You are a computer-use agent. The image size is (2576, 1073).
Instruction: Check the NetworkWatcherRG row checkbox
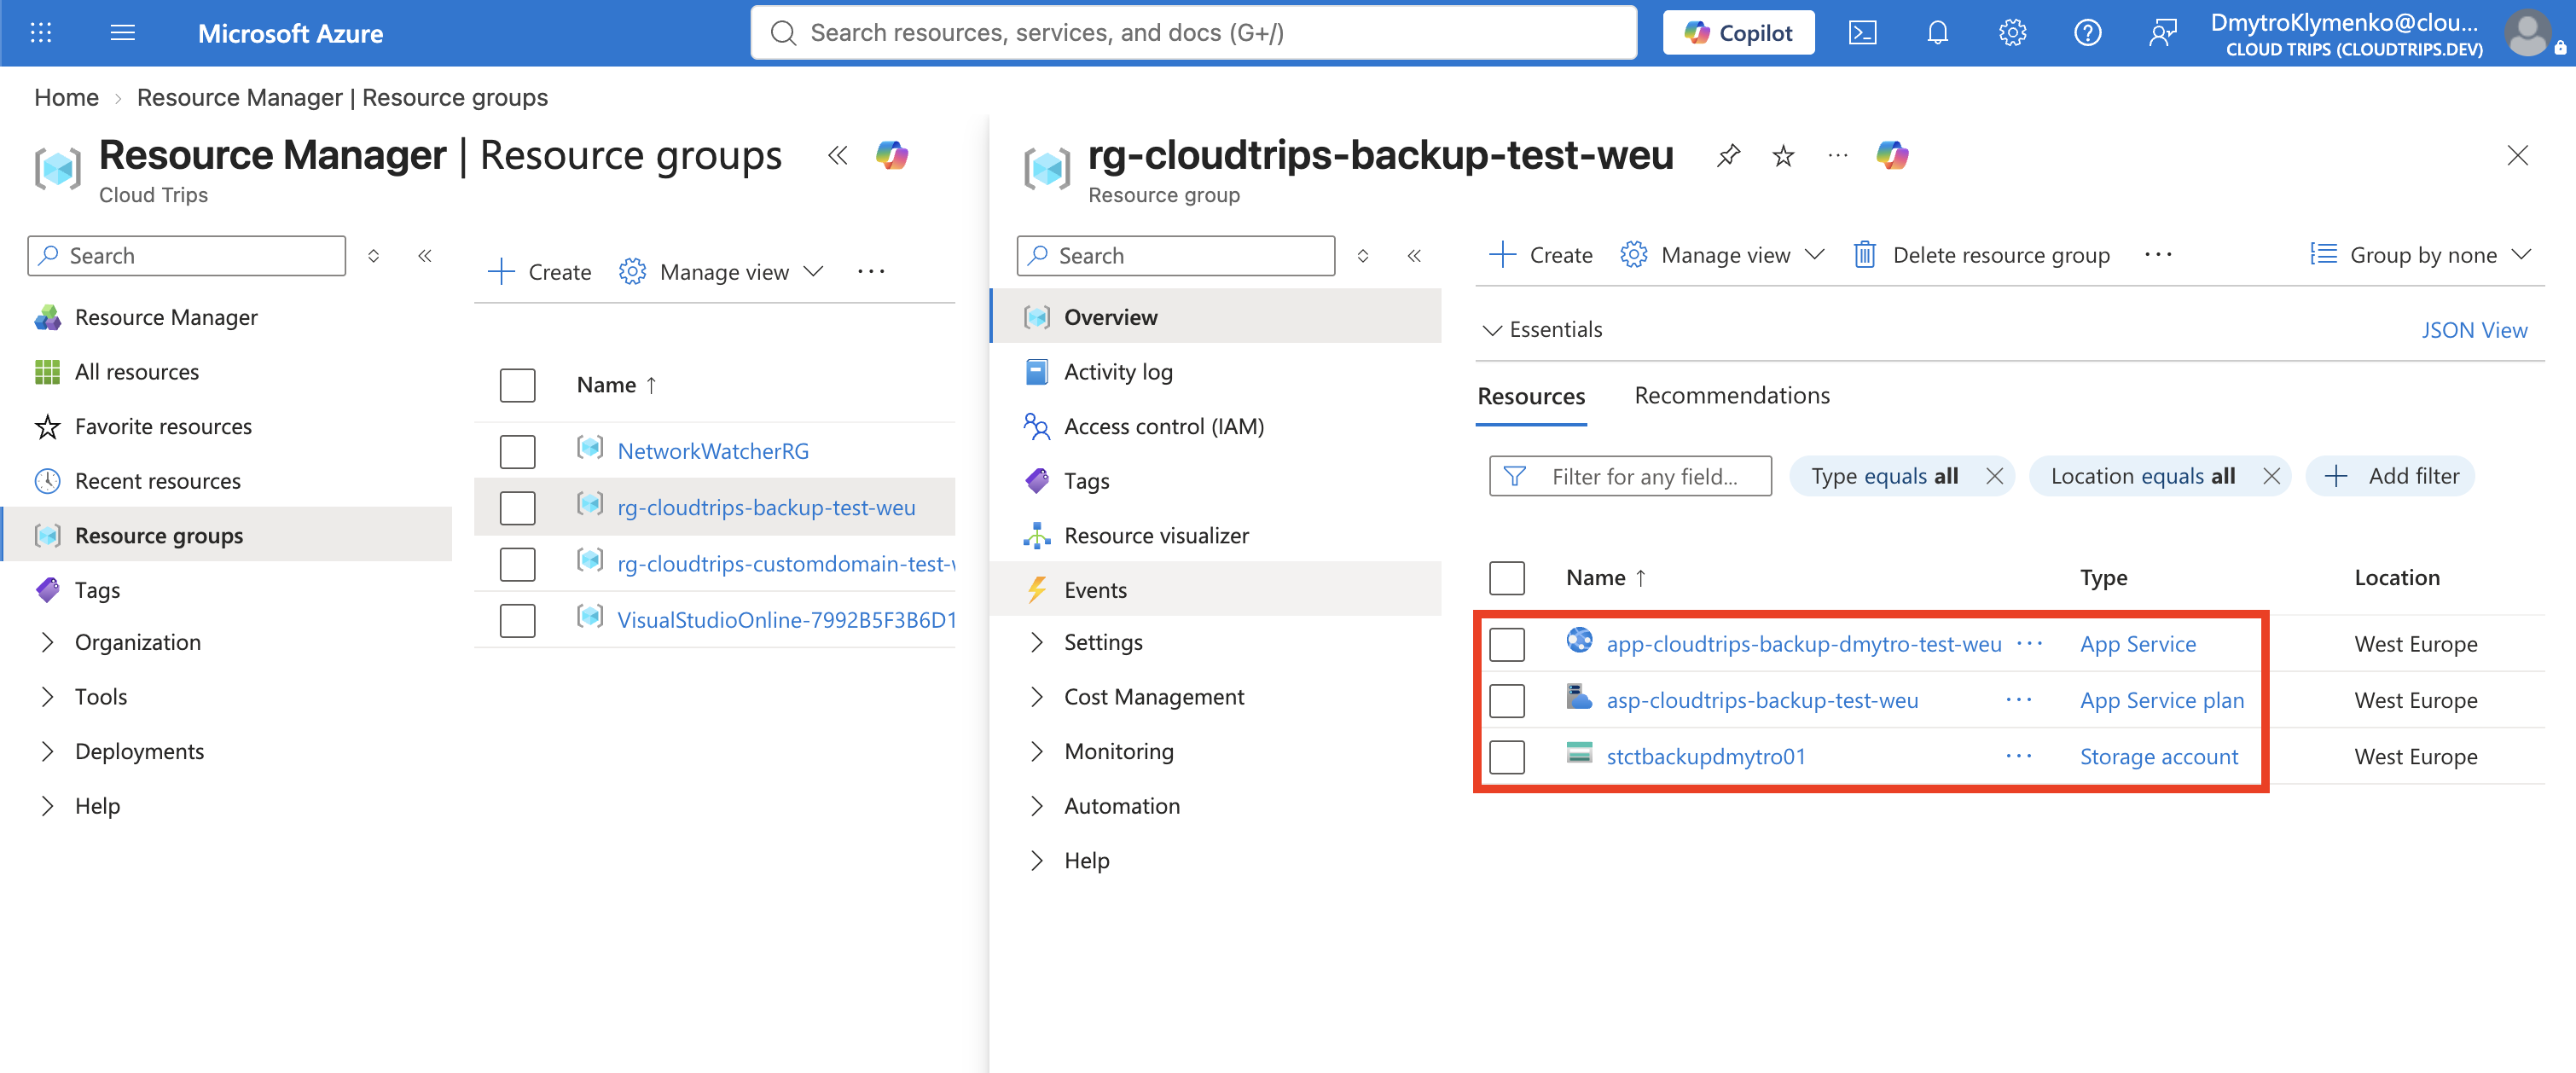coord(517,451)
